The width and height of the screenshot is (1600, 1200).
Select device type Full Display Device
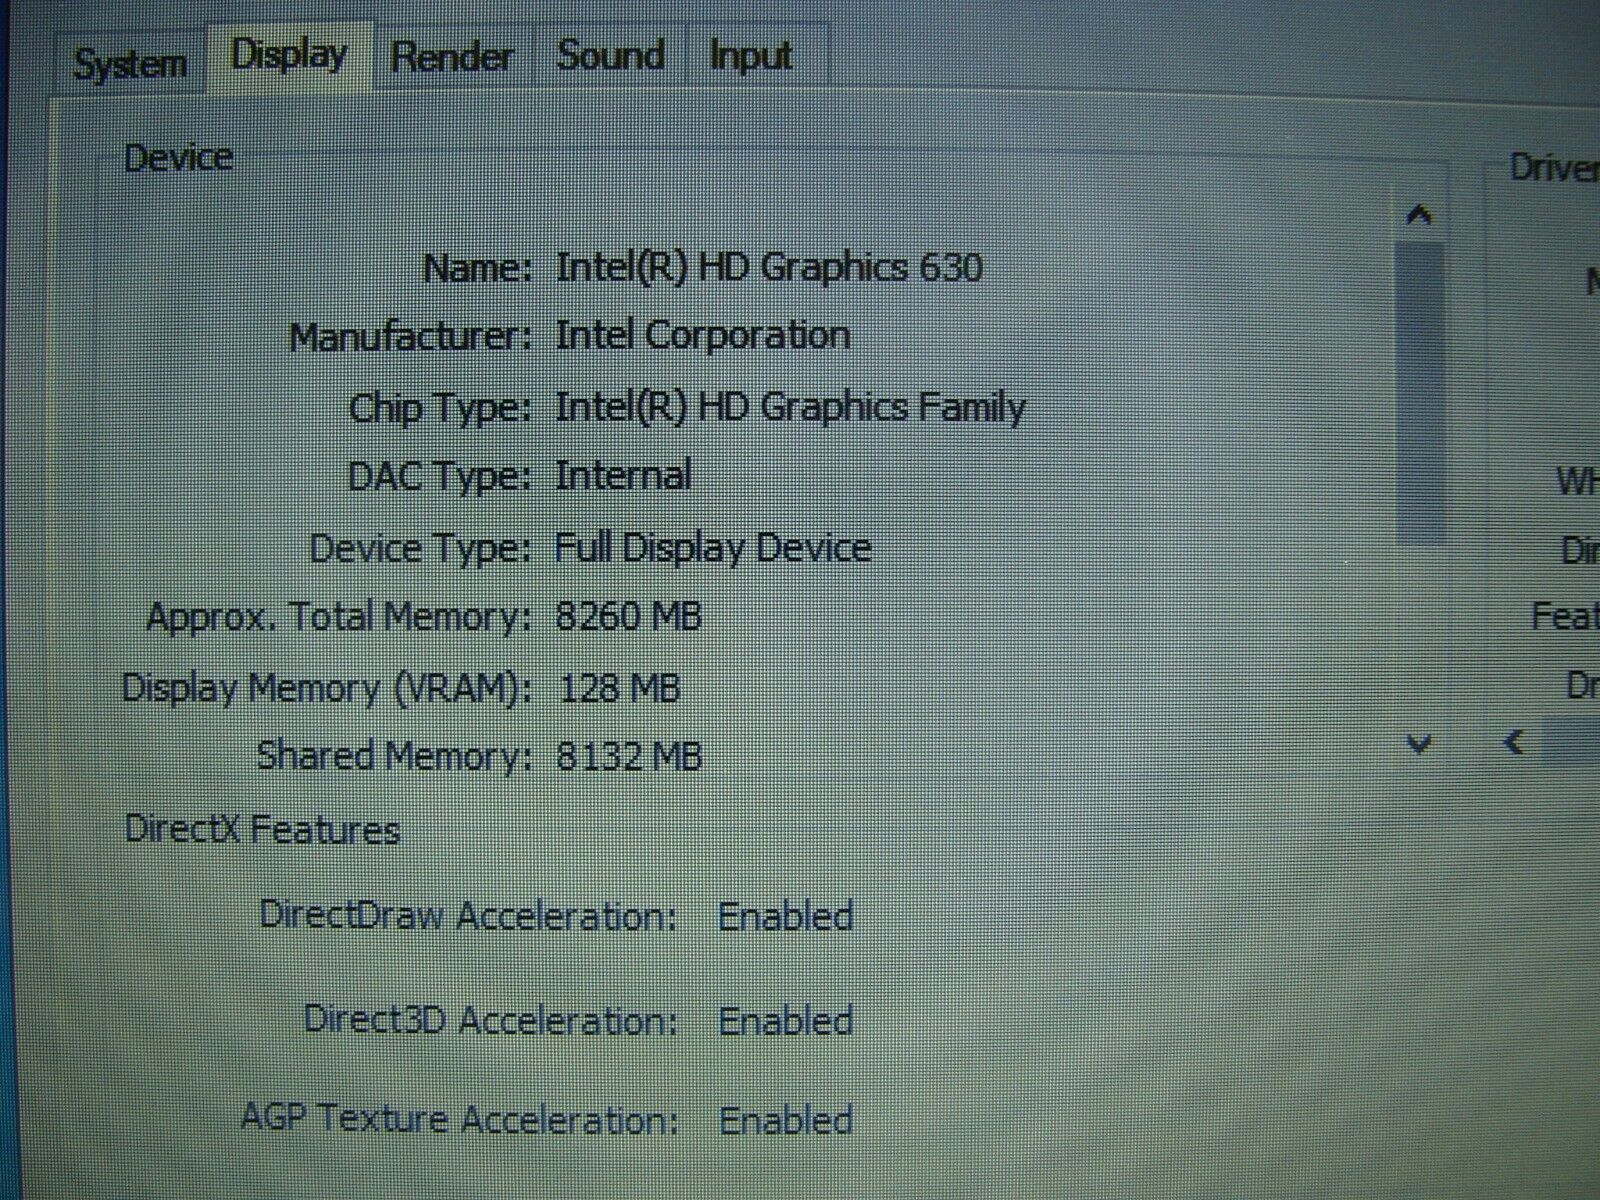[x=713, y=547]
